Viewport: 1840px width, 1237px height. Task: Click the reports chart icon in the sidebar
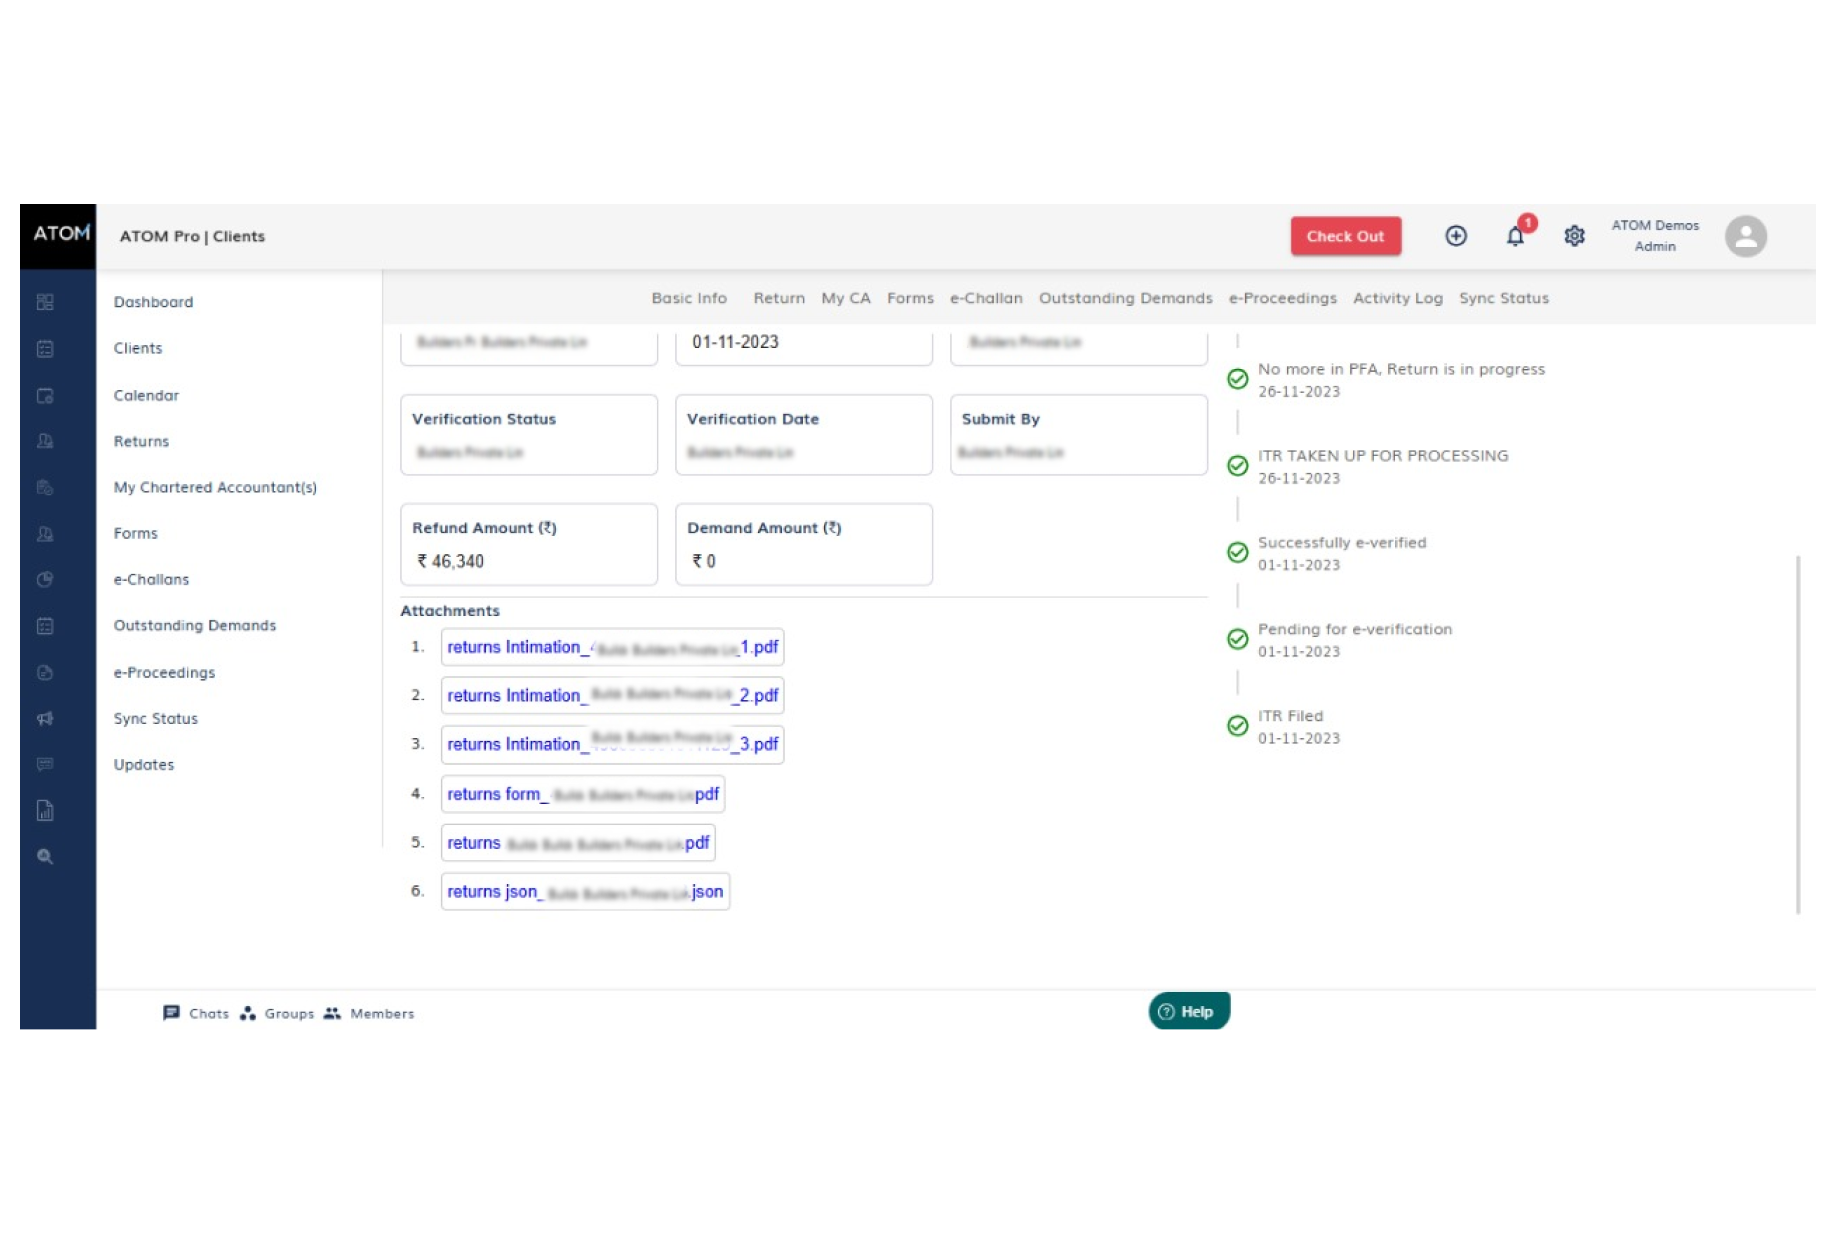[x=44, y=811]
